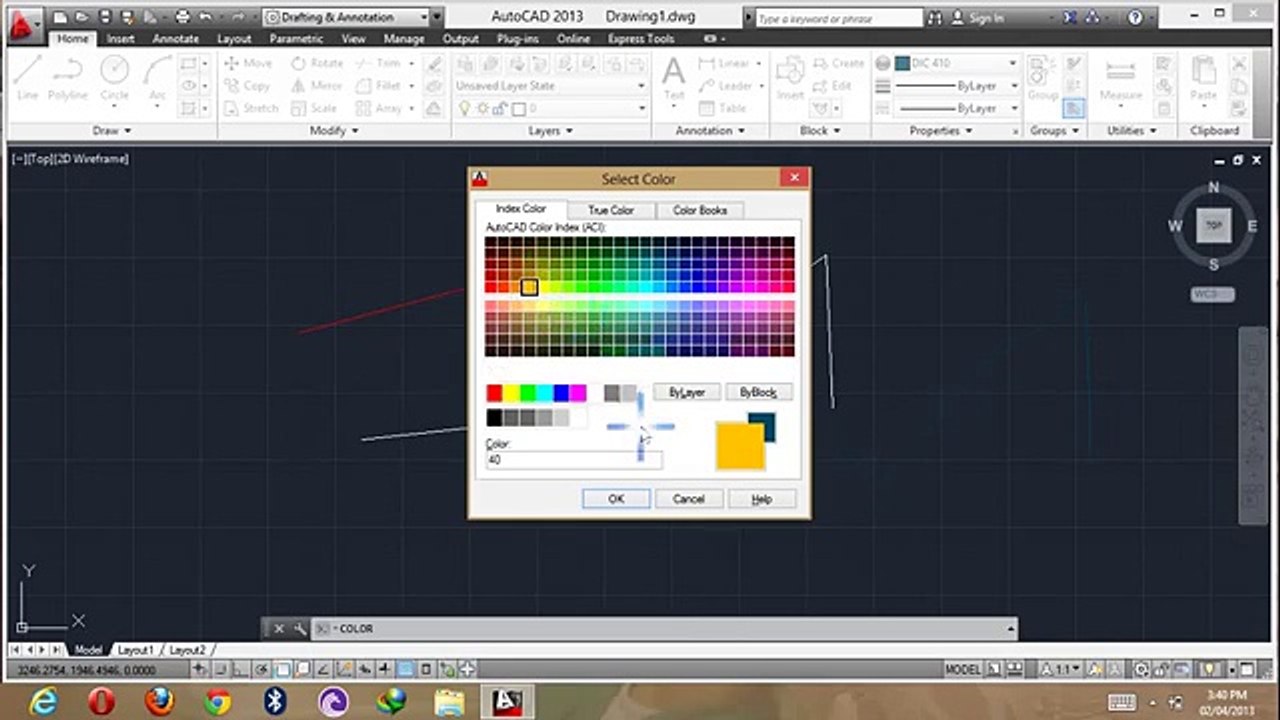Image resolution: width=1280 pixels, height=720 pixels.
Task: Click the Create block tool
Action: [x=838, y=63]
